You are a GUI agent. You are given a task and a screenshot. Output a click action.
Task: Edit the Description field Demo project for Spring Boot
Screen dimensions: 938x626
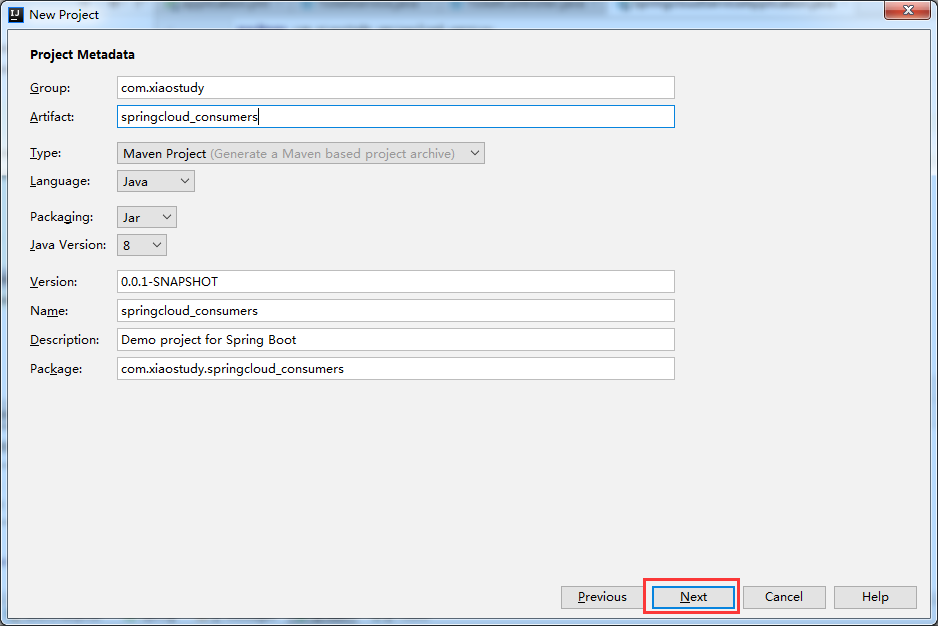(395, 339)
